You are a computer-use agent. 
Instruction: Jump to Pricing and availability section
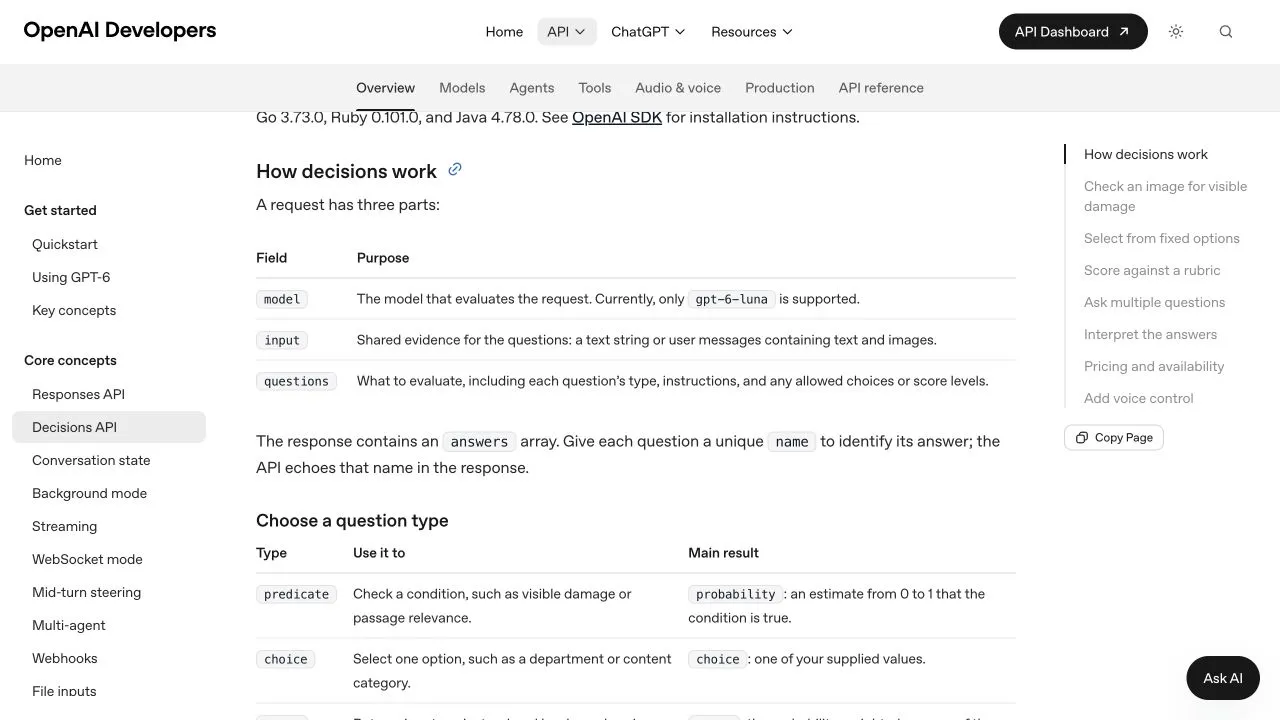[x=1154, y=366]
